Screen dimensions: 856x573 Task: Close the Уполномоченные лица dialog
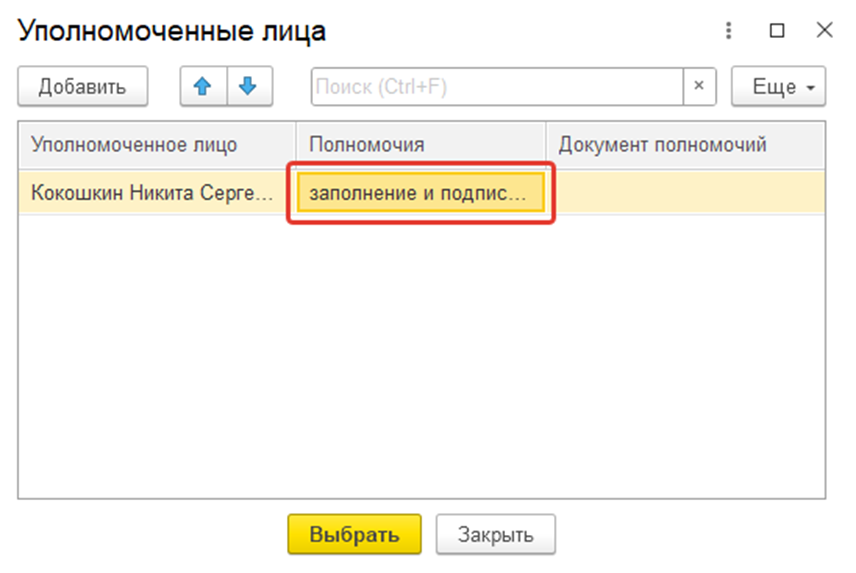tap(824, 30)
